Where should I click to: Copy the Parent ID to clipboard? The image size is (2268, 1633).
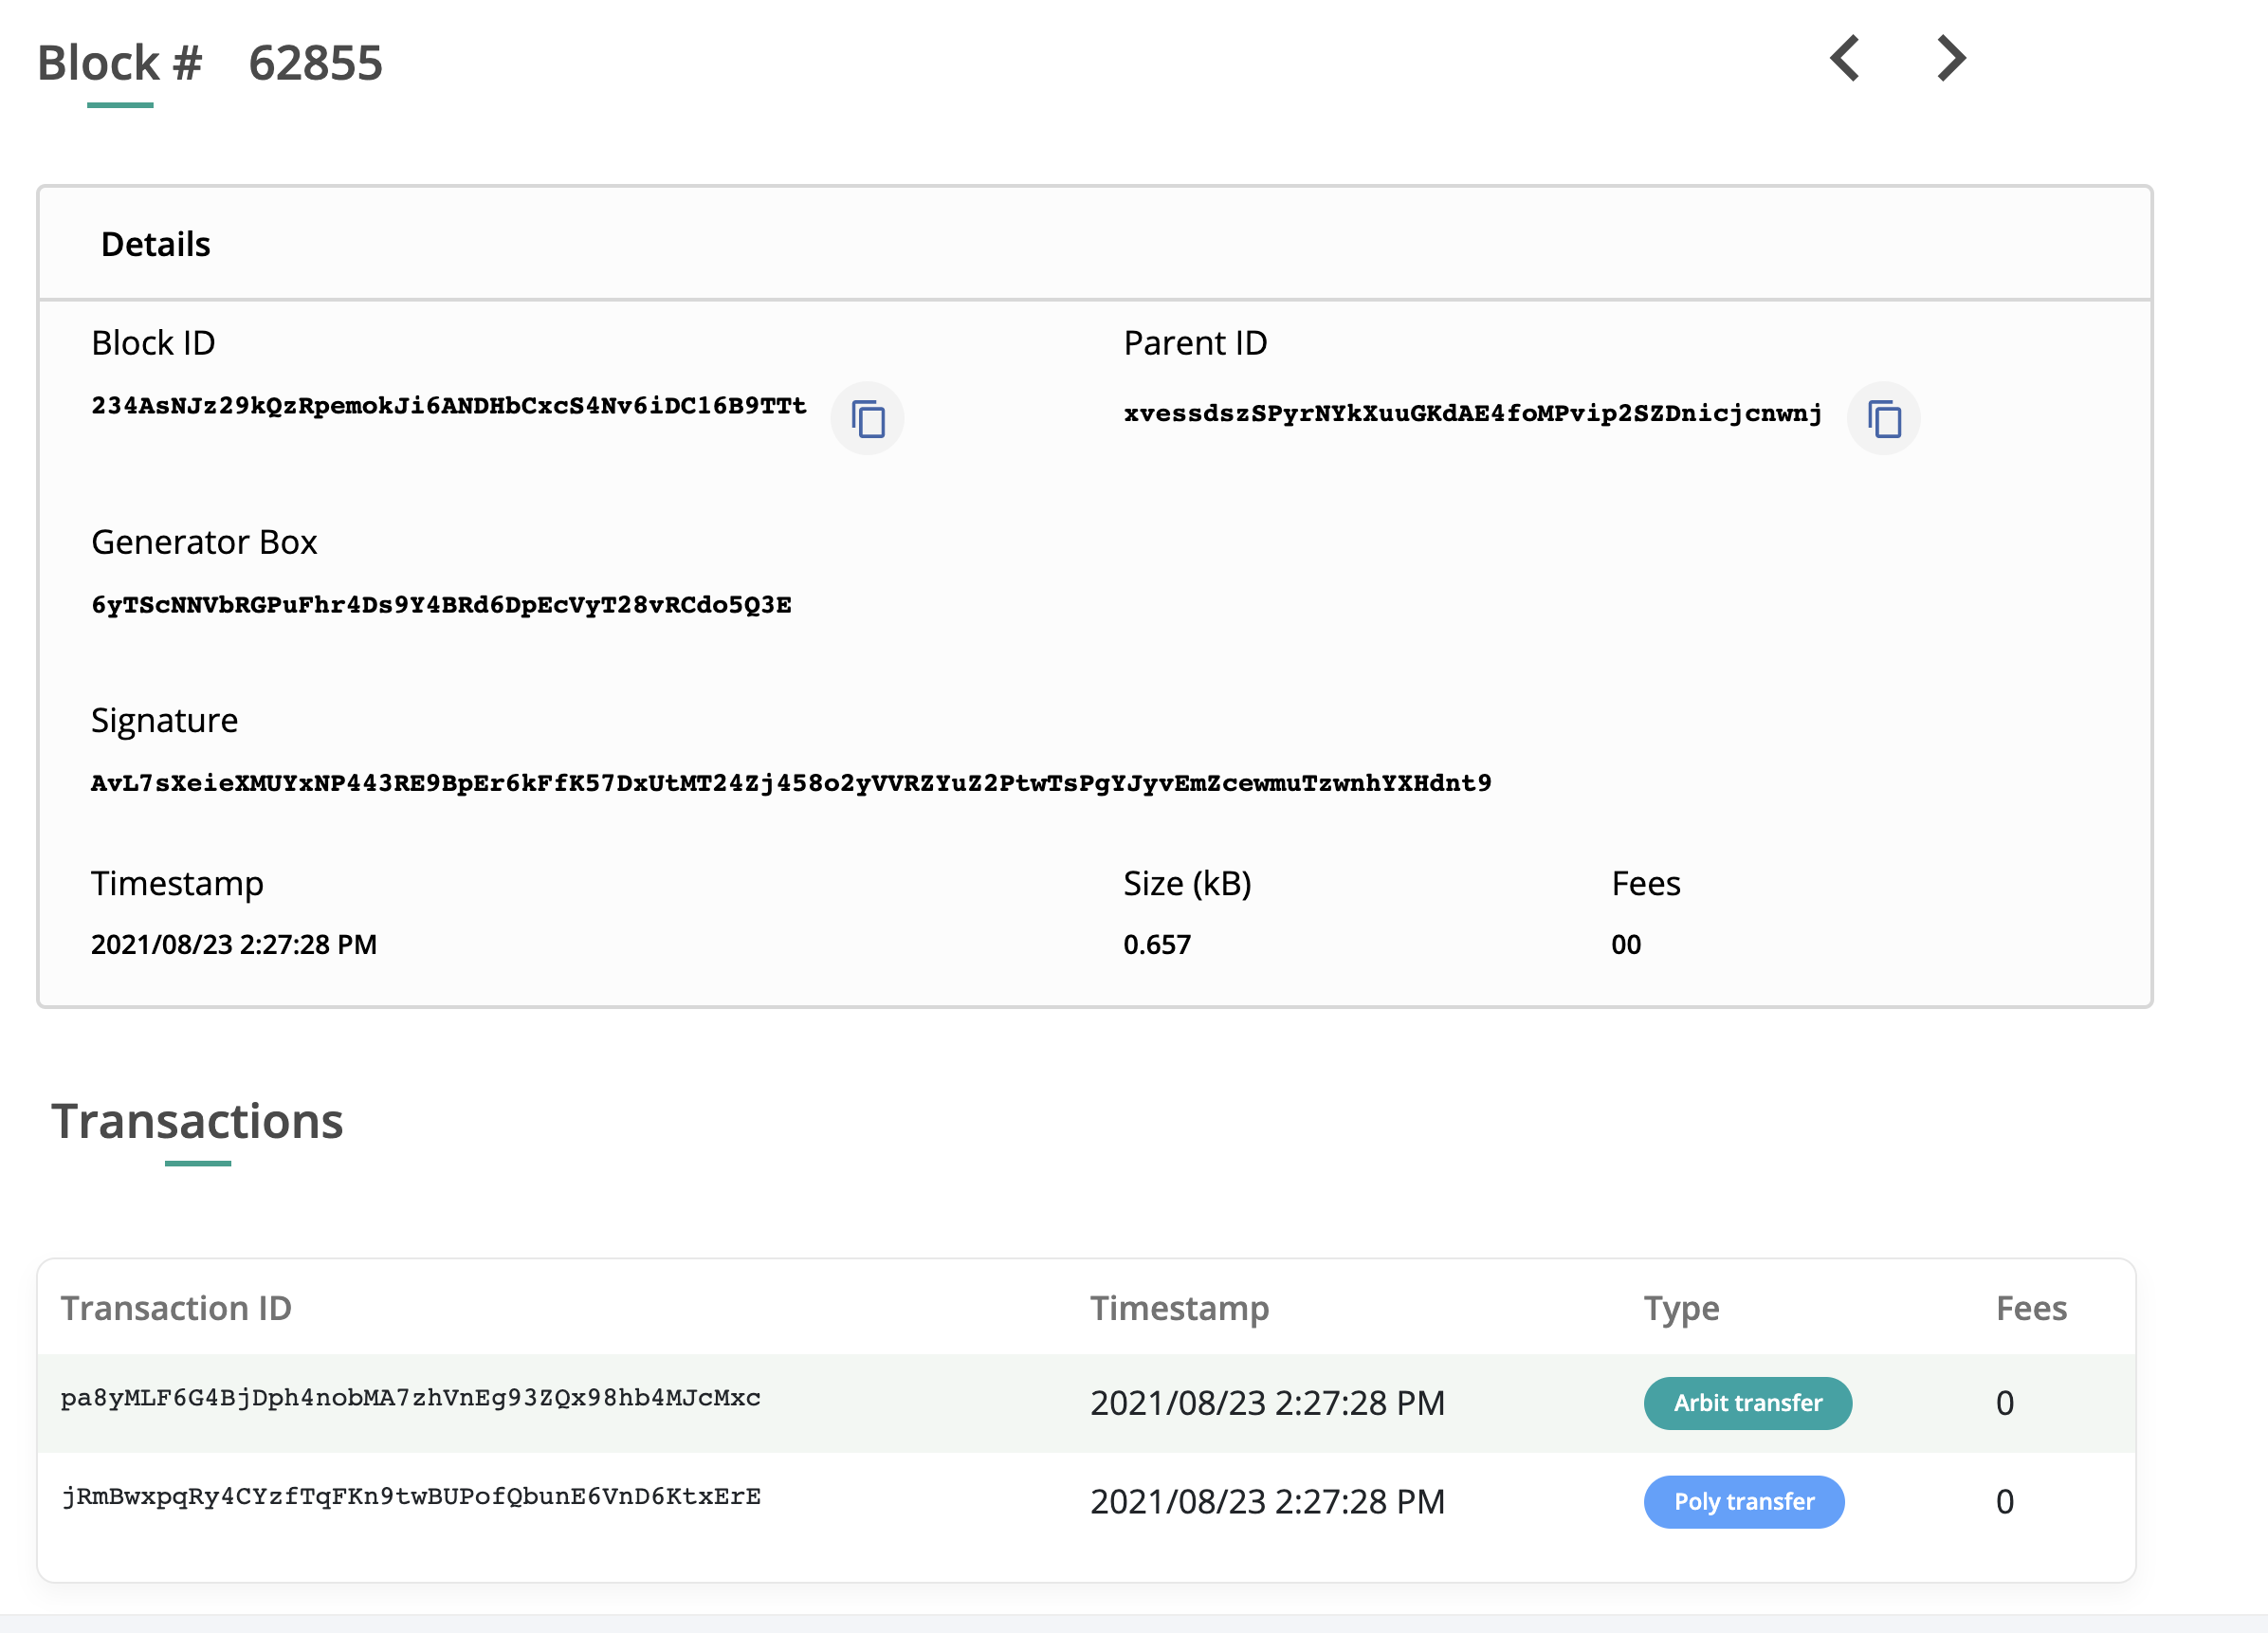click(x=1883, y=418)
